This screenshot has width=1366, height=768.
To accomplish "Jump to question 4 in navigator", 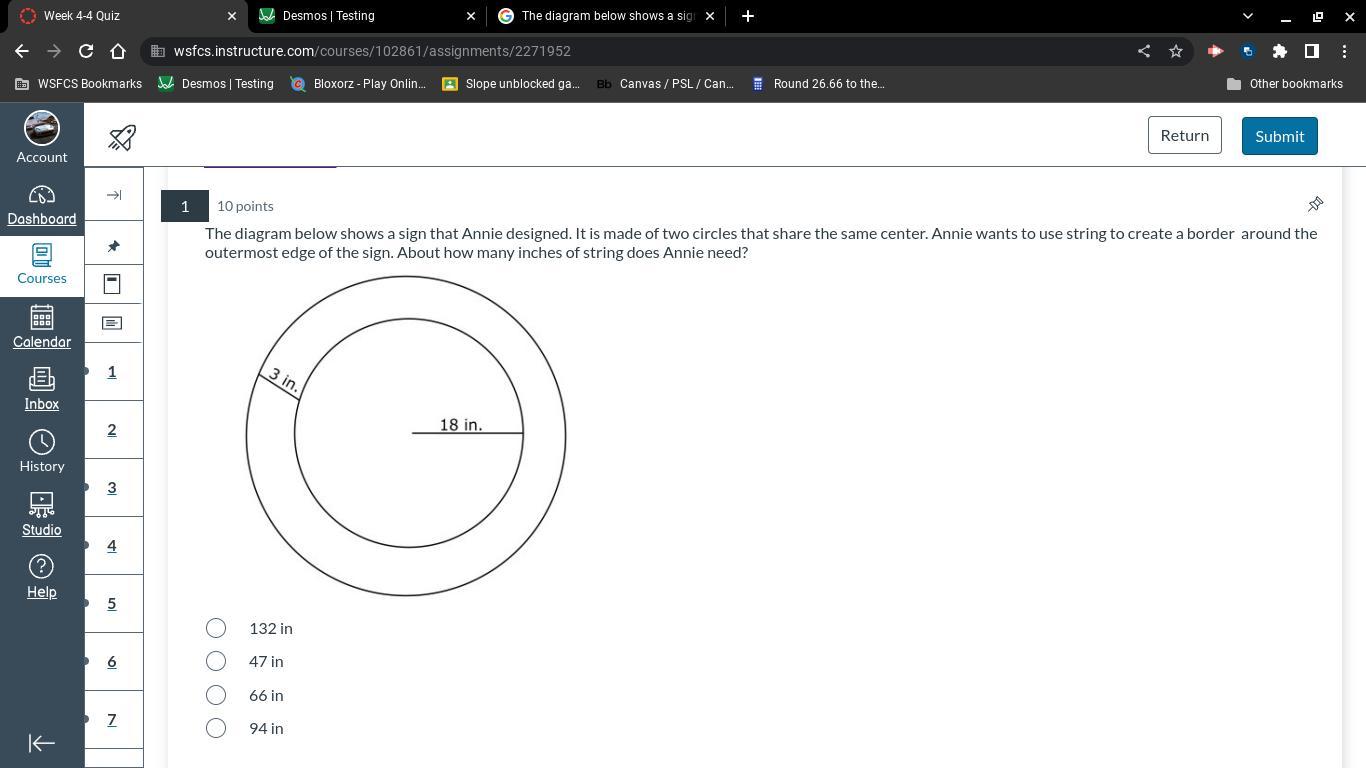I will click(x=112, y=546).
